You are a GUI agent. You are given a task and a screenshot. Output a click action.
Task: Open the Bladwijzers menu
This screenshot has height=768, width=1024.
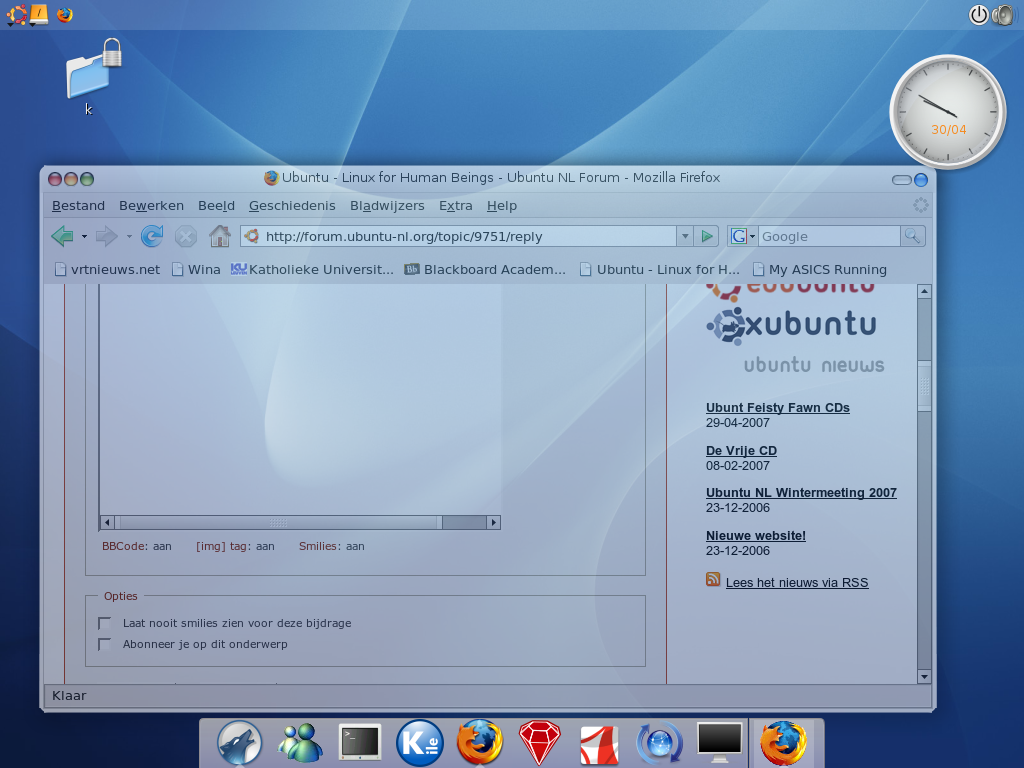(x=387, y=205)
